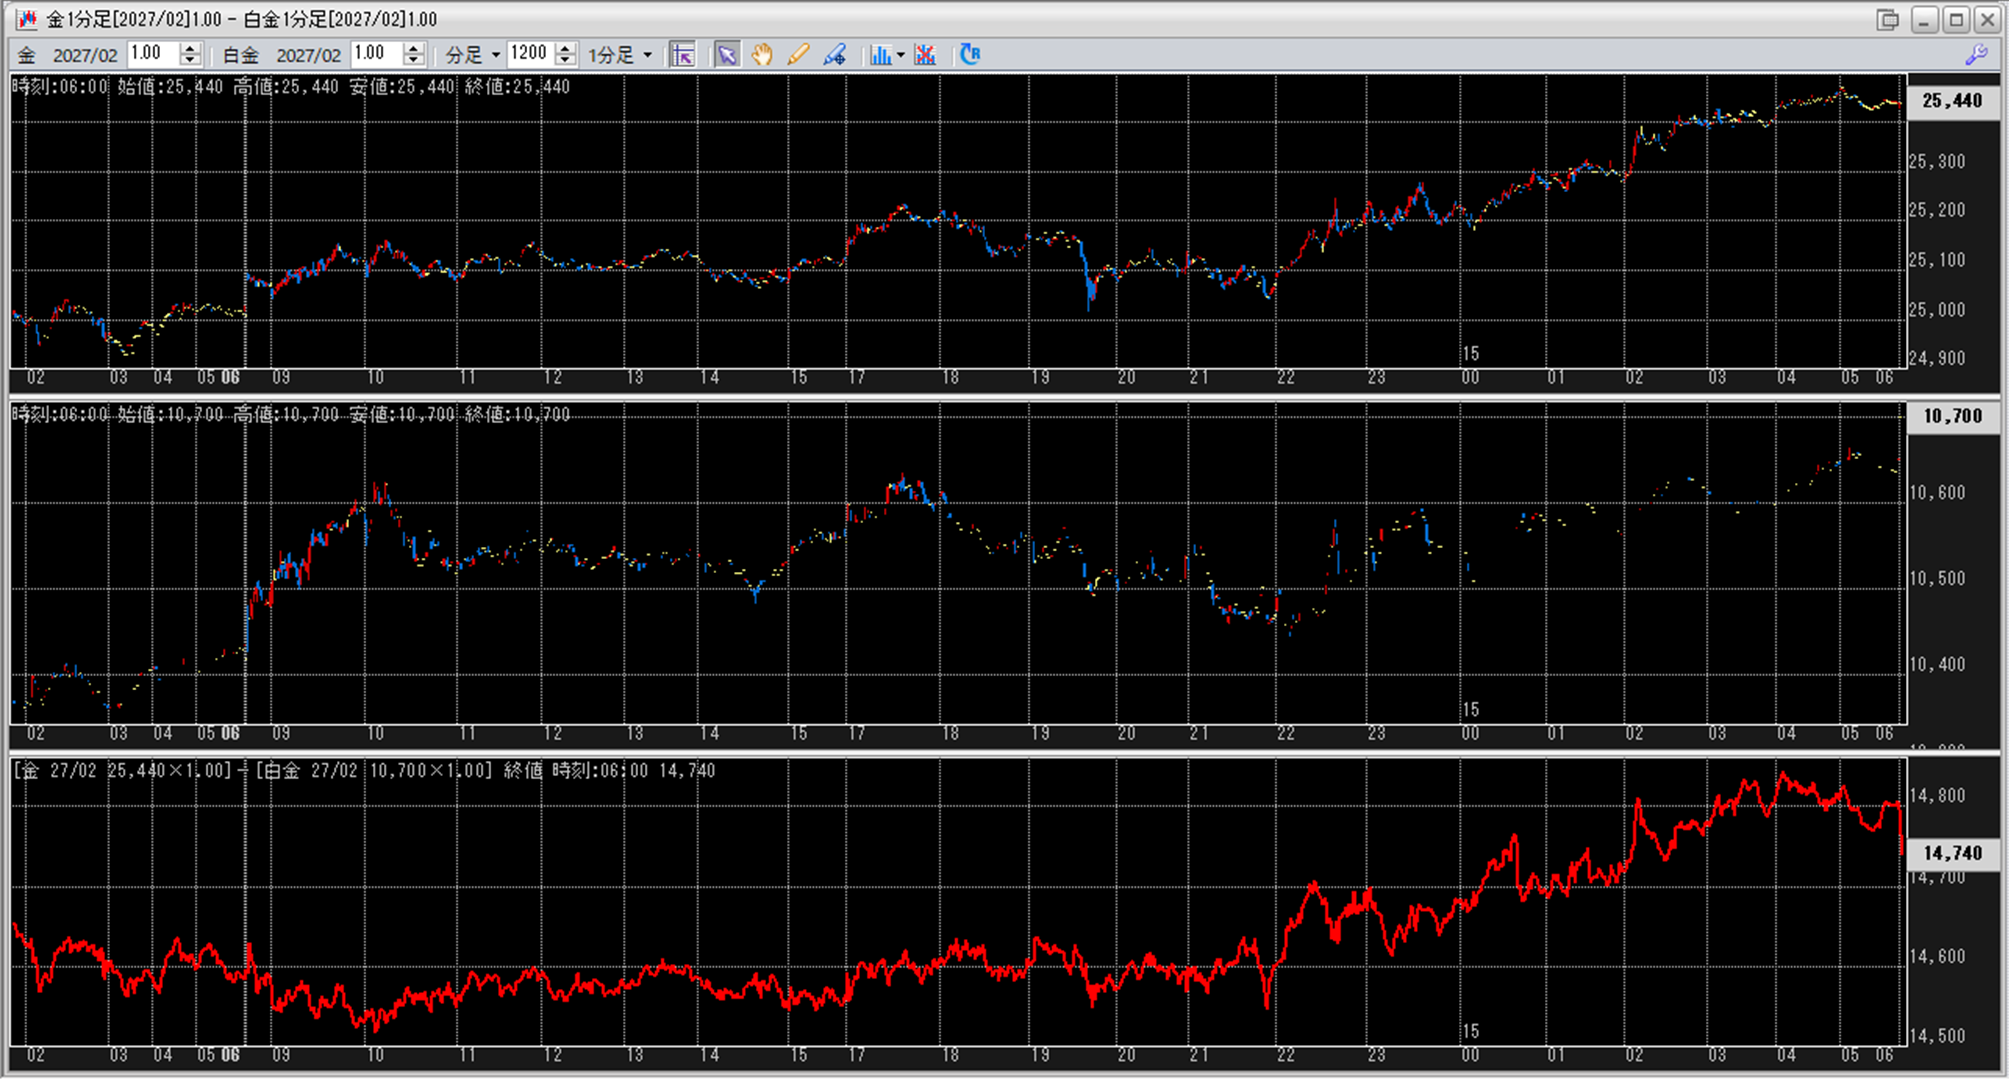Open settings with the wrench icon
Viewport: 2009px width, 1080px height.
tap(1976, 55)
